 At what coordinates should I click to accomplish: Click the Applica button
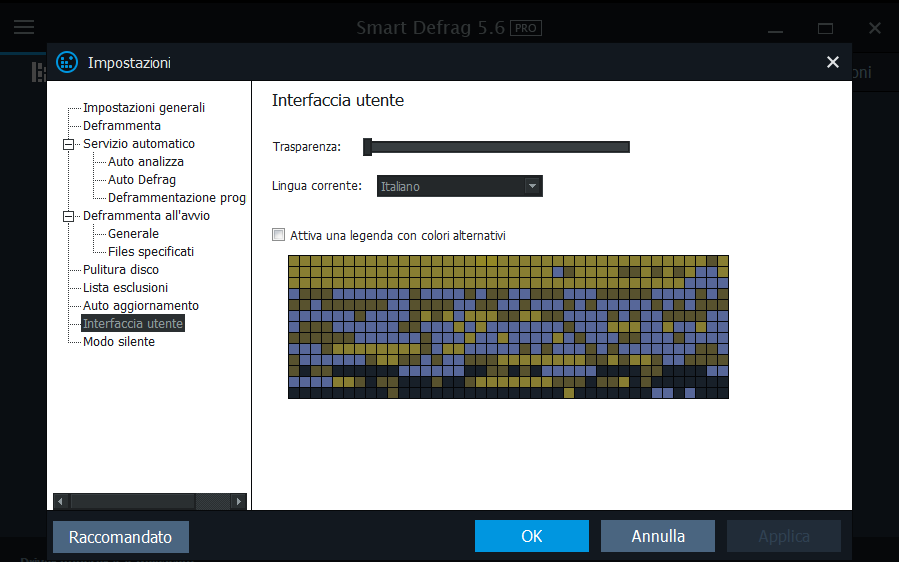pos(784,536)
